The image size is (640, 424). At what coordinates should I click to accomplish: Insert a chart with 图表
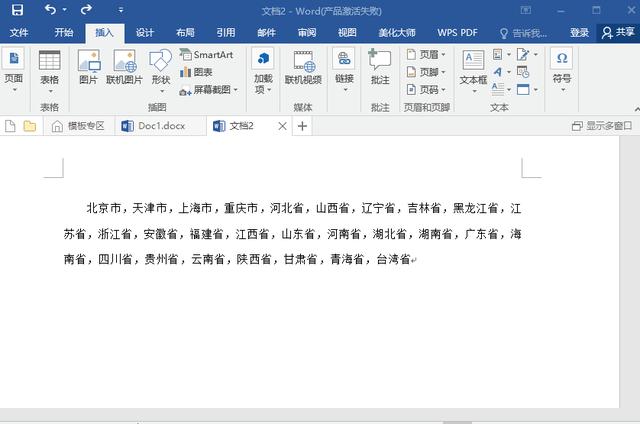click(x=196, y=72)
